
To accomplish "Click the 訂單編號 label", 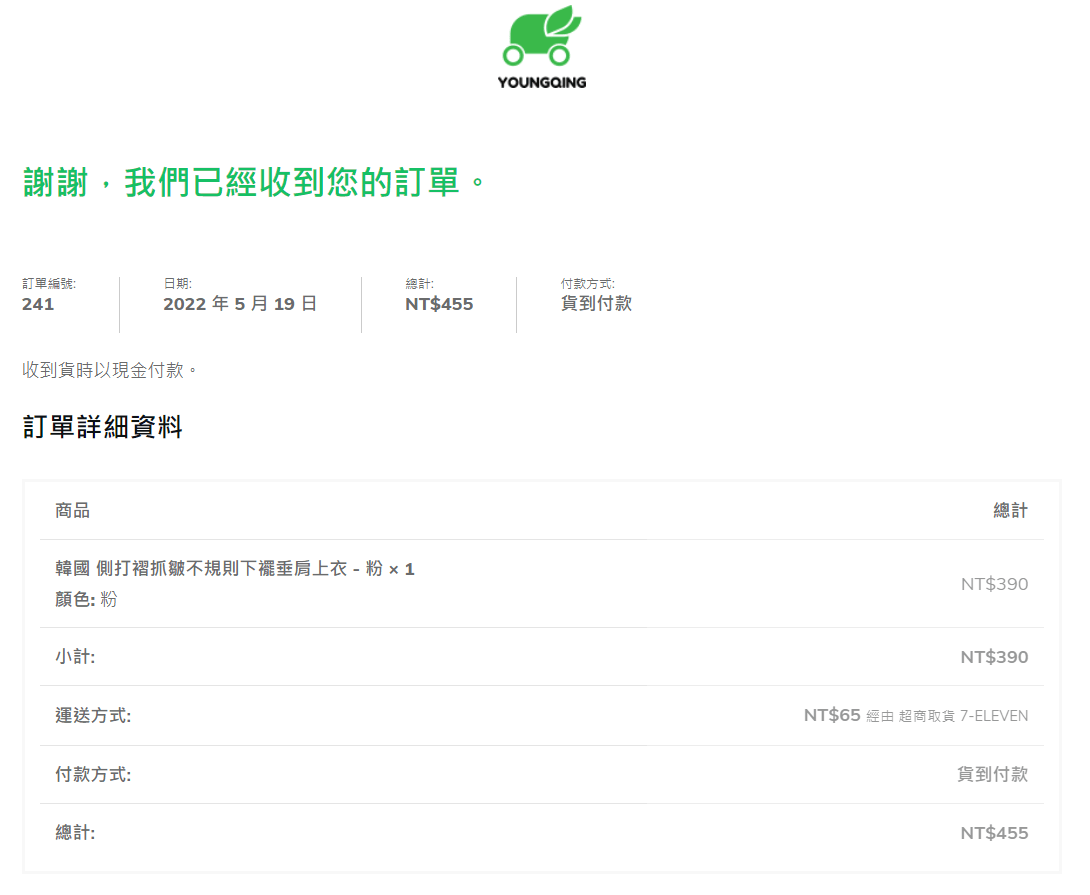I will coord(49,284).
